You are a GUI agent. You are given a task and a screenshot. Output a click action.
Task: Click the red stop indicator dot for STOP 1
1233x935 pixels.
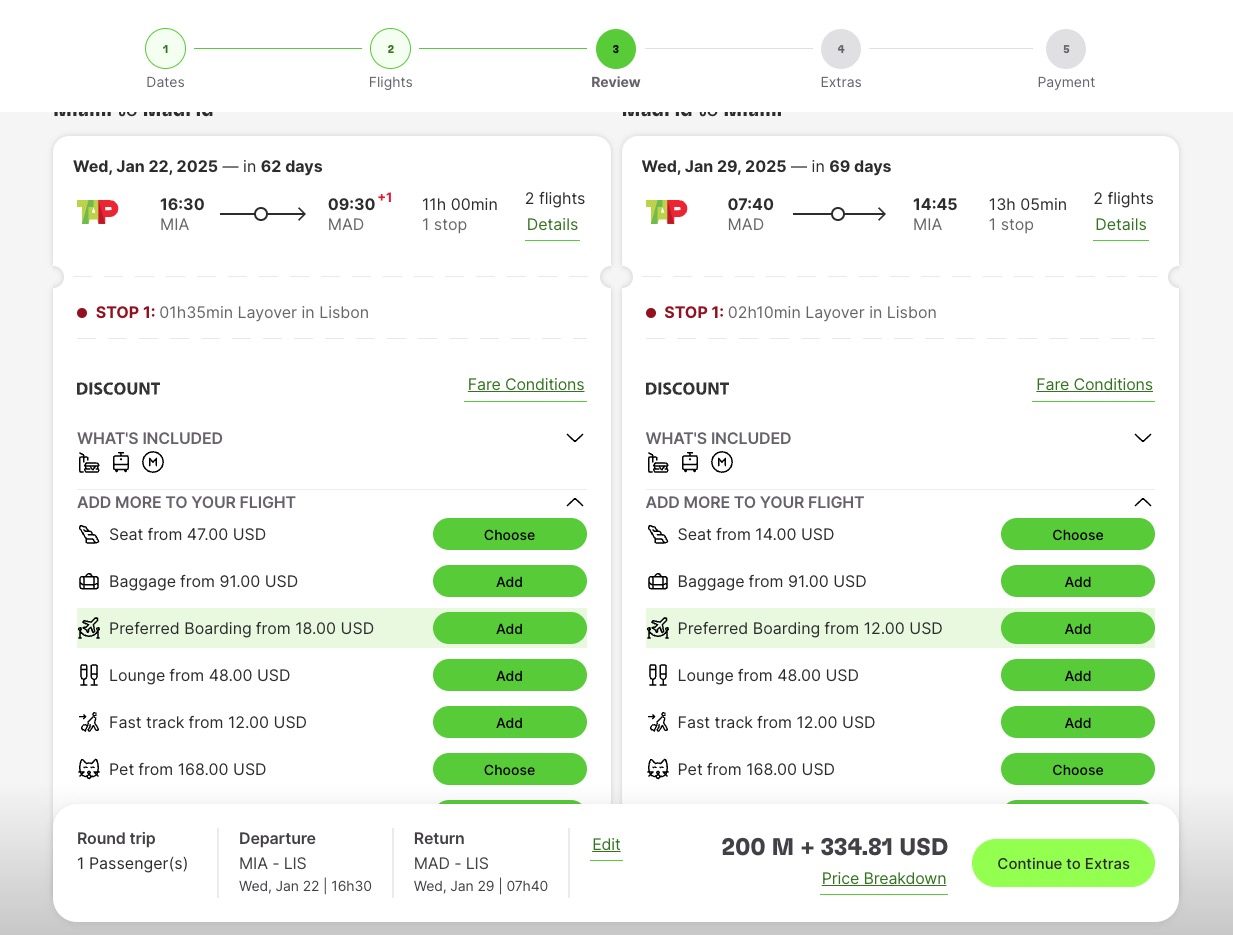(82, 312)
